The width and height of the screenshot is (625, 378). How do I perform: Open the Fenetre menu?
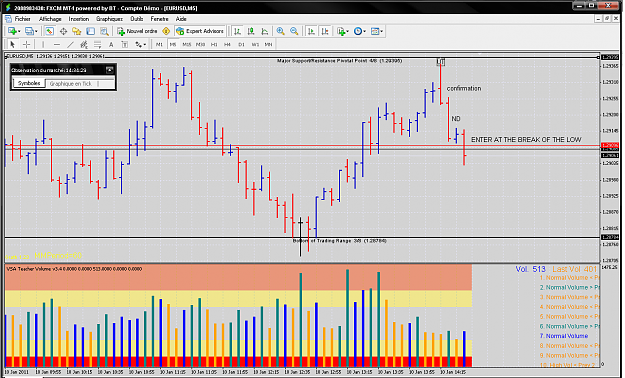(159, 19)
